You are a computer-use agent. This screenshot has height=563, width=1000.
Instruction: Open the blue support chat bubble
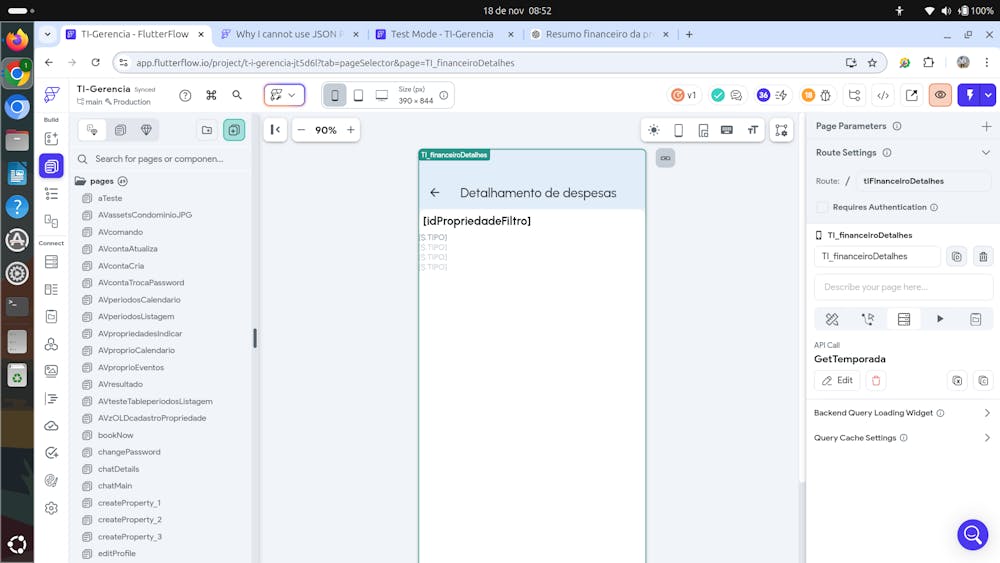[x=973, y=535]
